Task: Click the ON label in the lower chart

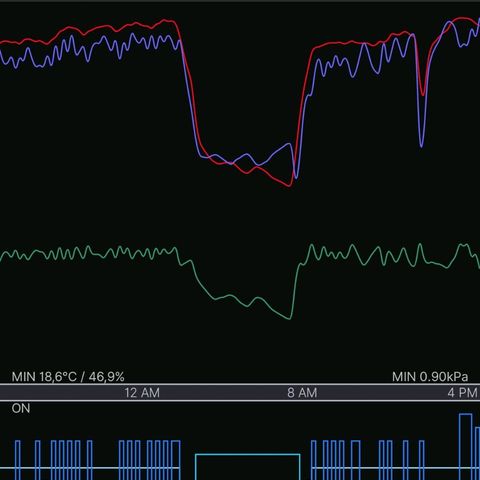Action: [21, 408]
